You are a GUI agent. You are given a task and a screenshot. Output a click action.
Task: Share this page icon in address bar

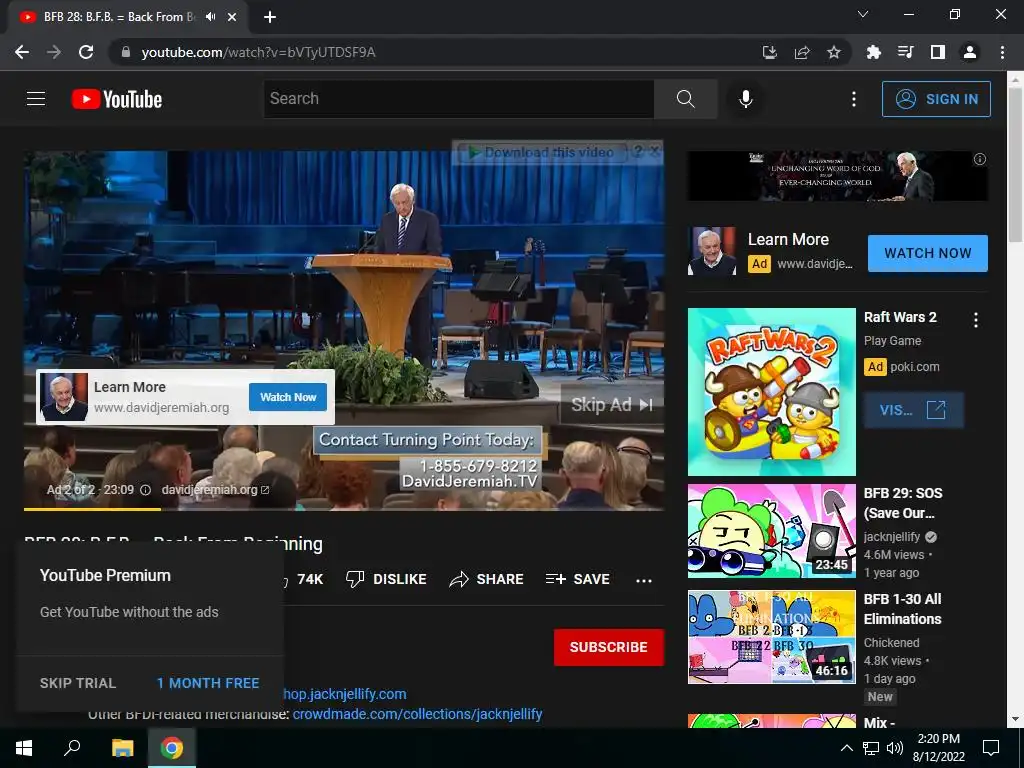point(802,52)
